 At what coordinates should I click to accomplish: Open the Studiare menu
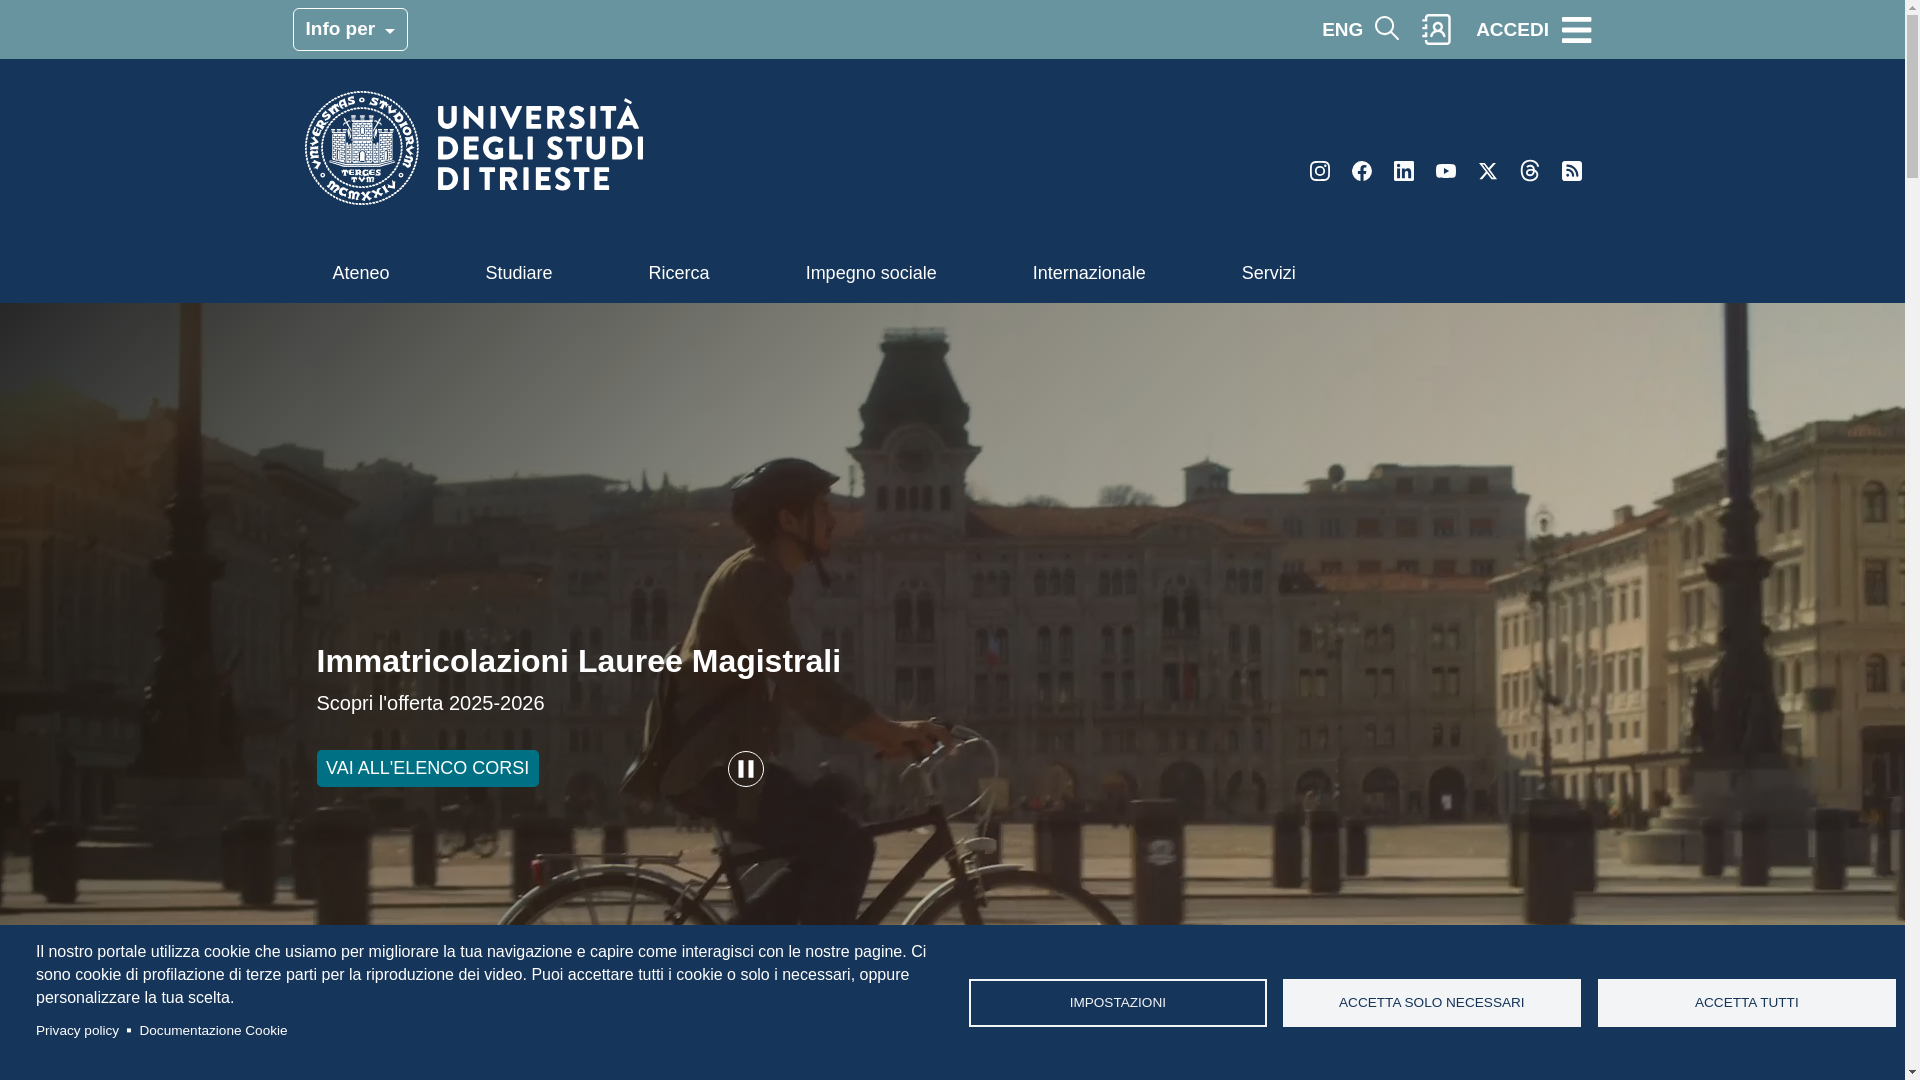(519, 273)
